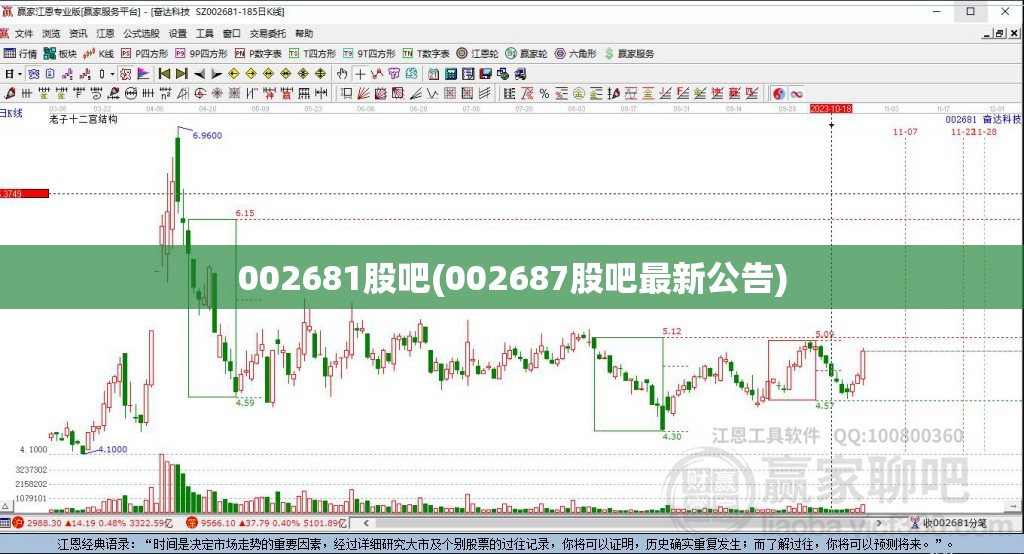The width and height of the screenshot is (1024, 554).
Task: Move chart right with black right arrow
Action: pyautogui.click(x=216, y=74)
